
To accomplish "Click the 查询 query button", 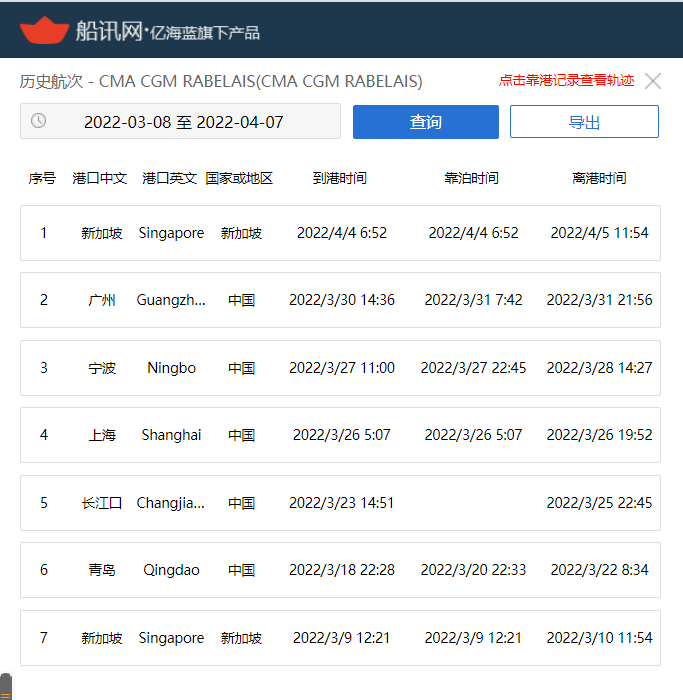I will (x=425, y=122).
